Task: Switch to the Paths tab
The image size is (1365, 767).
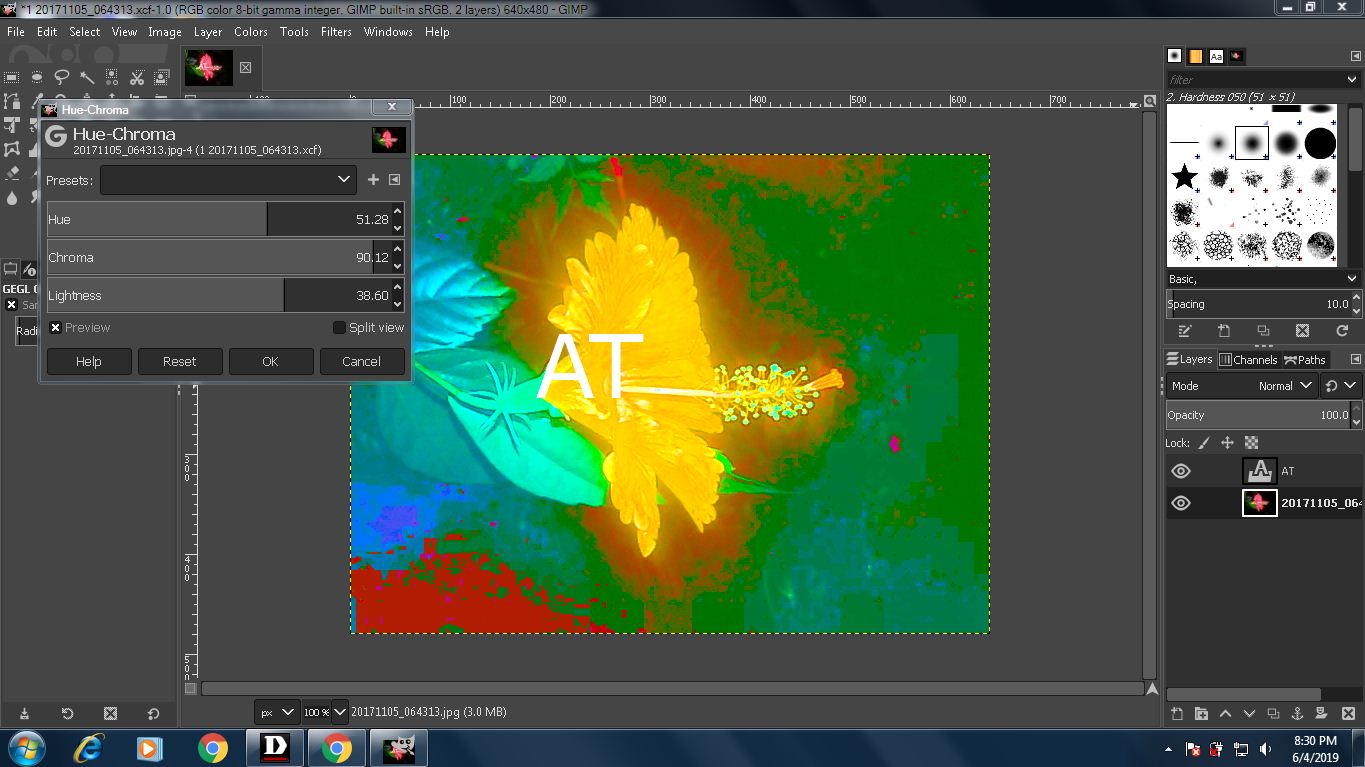Action: pos(1305,360)
